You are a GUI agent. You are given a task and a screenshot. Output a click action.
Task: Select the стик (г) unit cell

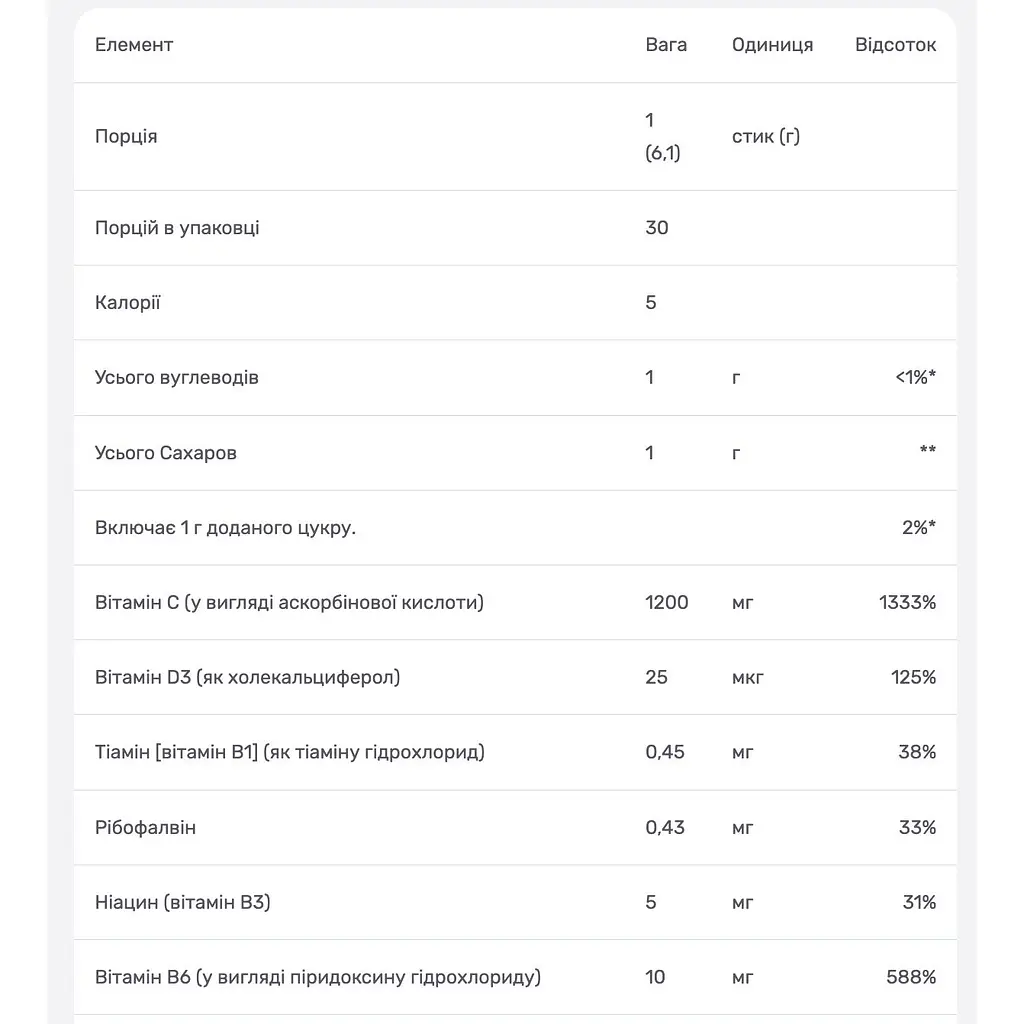pyautogui.click(x=766, y=136)
